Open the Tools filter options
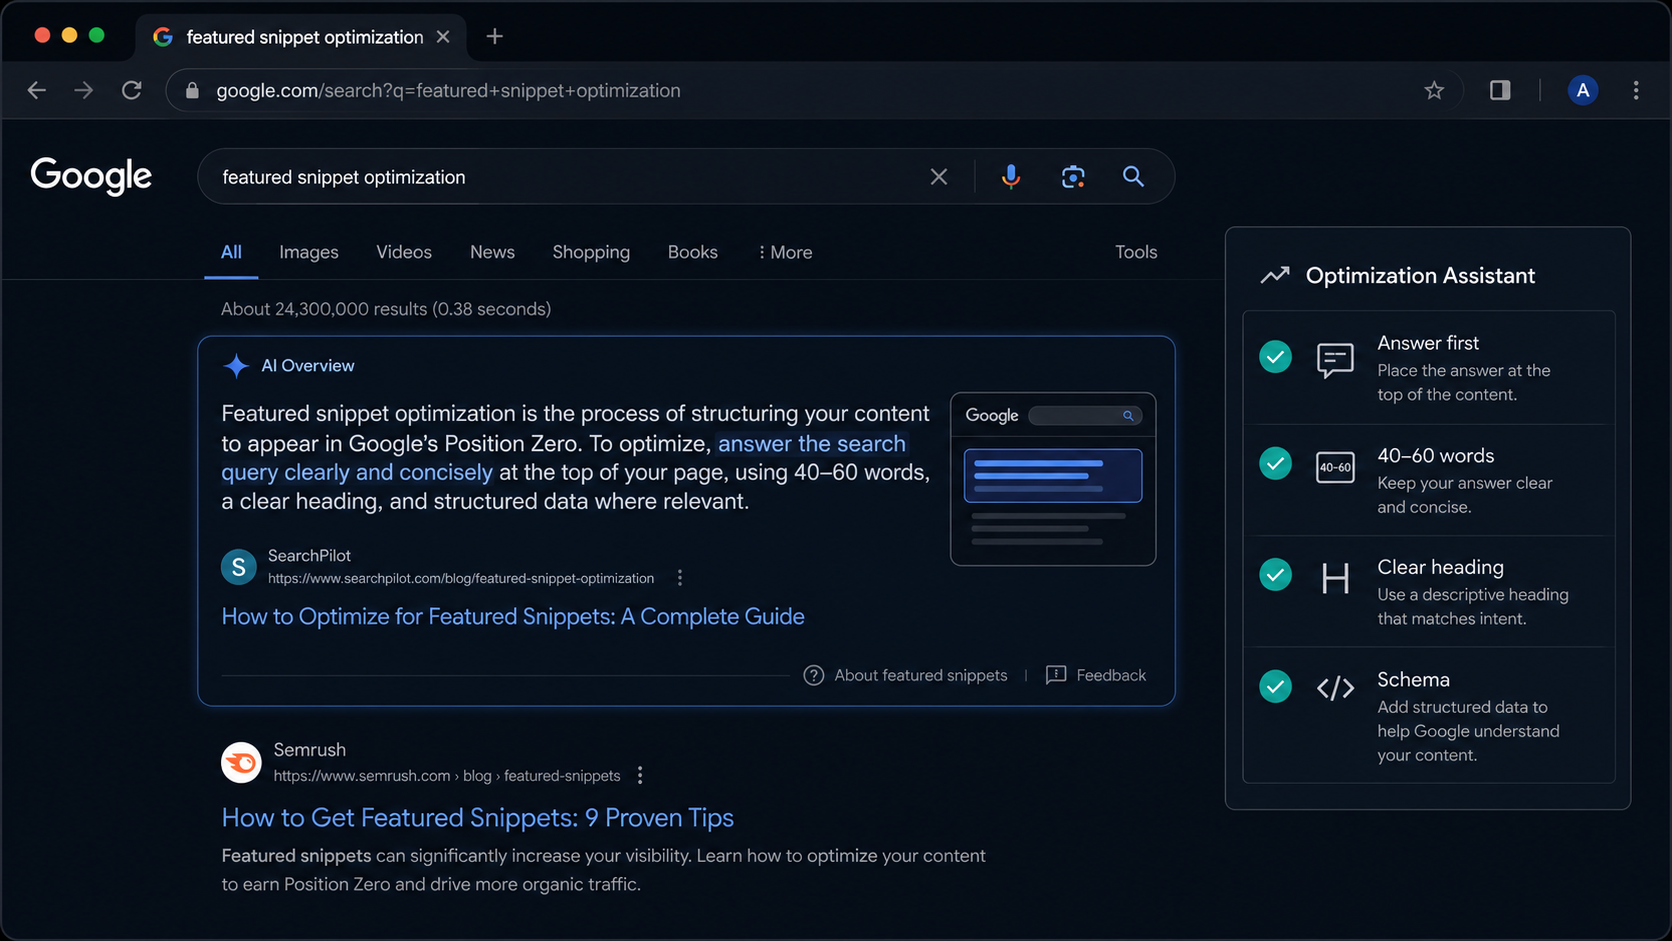Viewport: 1672px width, 941px height. point(1136,252)
